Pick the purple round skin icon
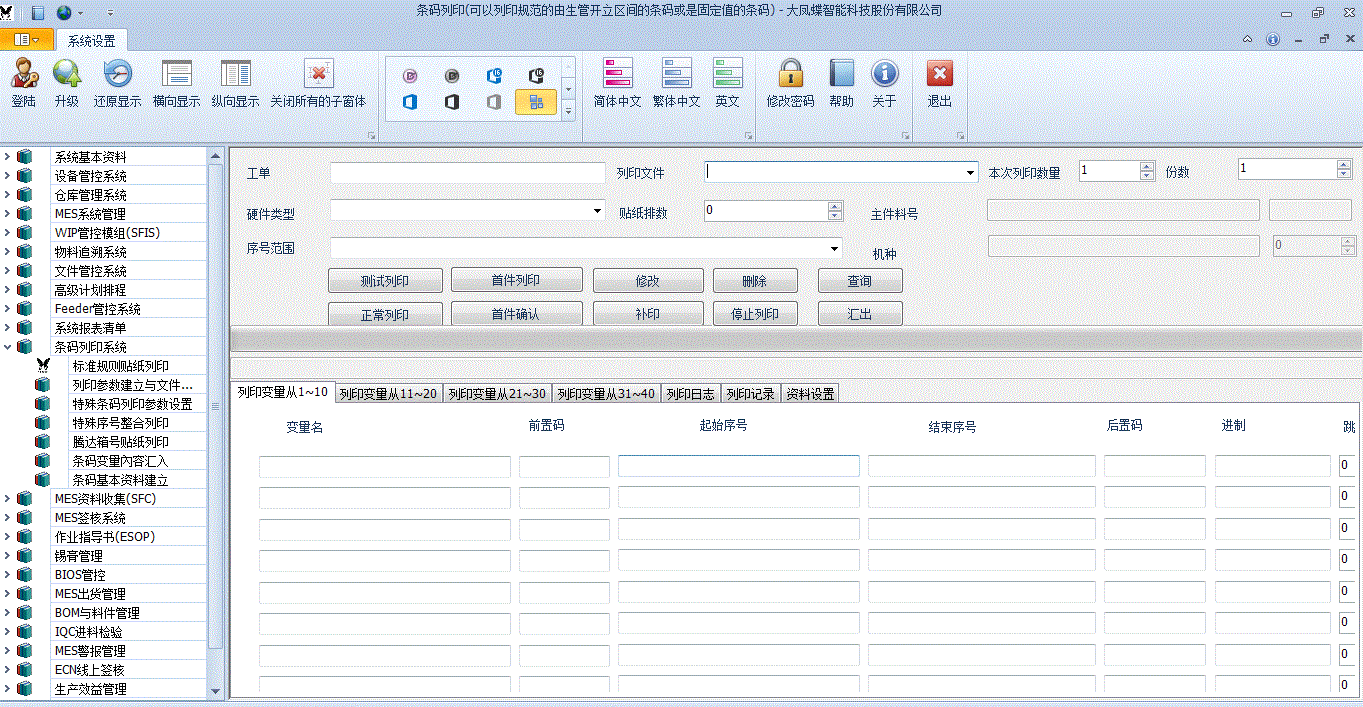The height and width of the screenshot is (707, 1363). pos(409,76)
